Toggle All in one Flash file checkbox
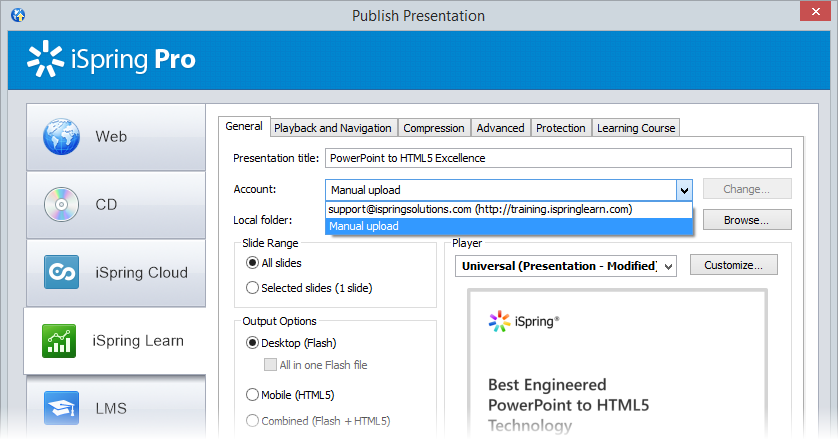The width and height of the screenshot is (838, 440). (270, 365)
